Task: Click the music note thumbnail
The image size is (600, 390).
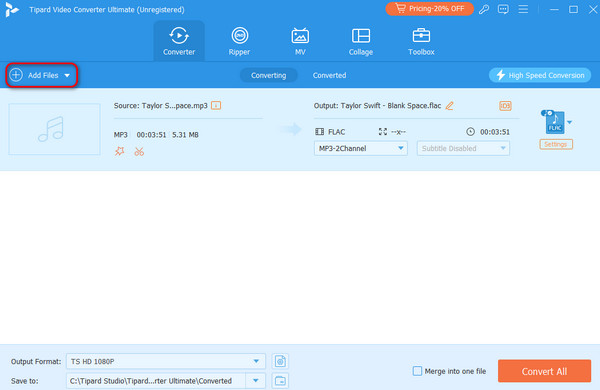Action: point(54,129)
